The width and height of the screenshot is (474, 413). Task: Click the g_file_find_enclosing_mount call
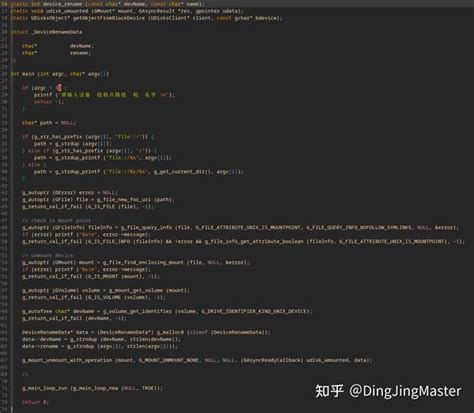(144, 262)
